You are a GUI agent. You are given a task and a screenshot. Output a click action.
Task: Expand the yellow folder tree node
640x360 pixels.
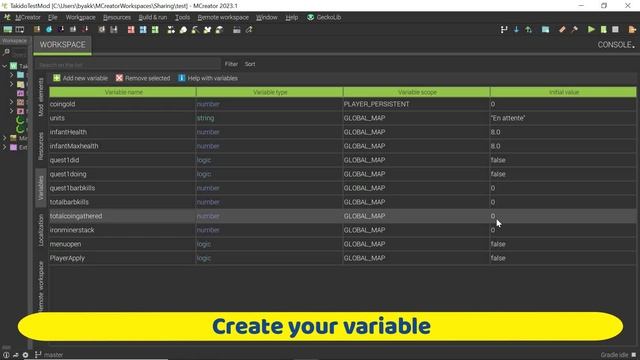click(x=11, y=84)
